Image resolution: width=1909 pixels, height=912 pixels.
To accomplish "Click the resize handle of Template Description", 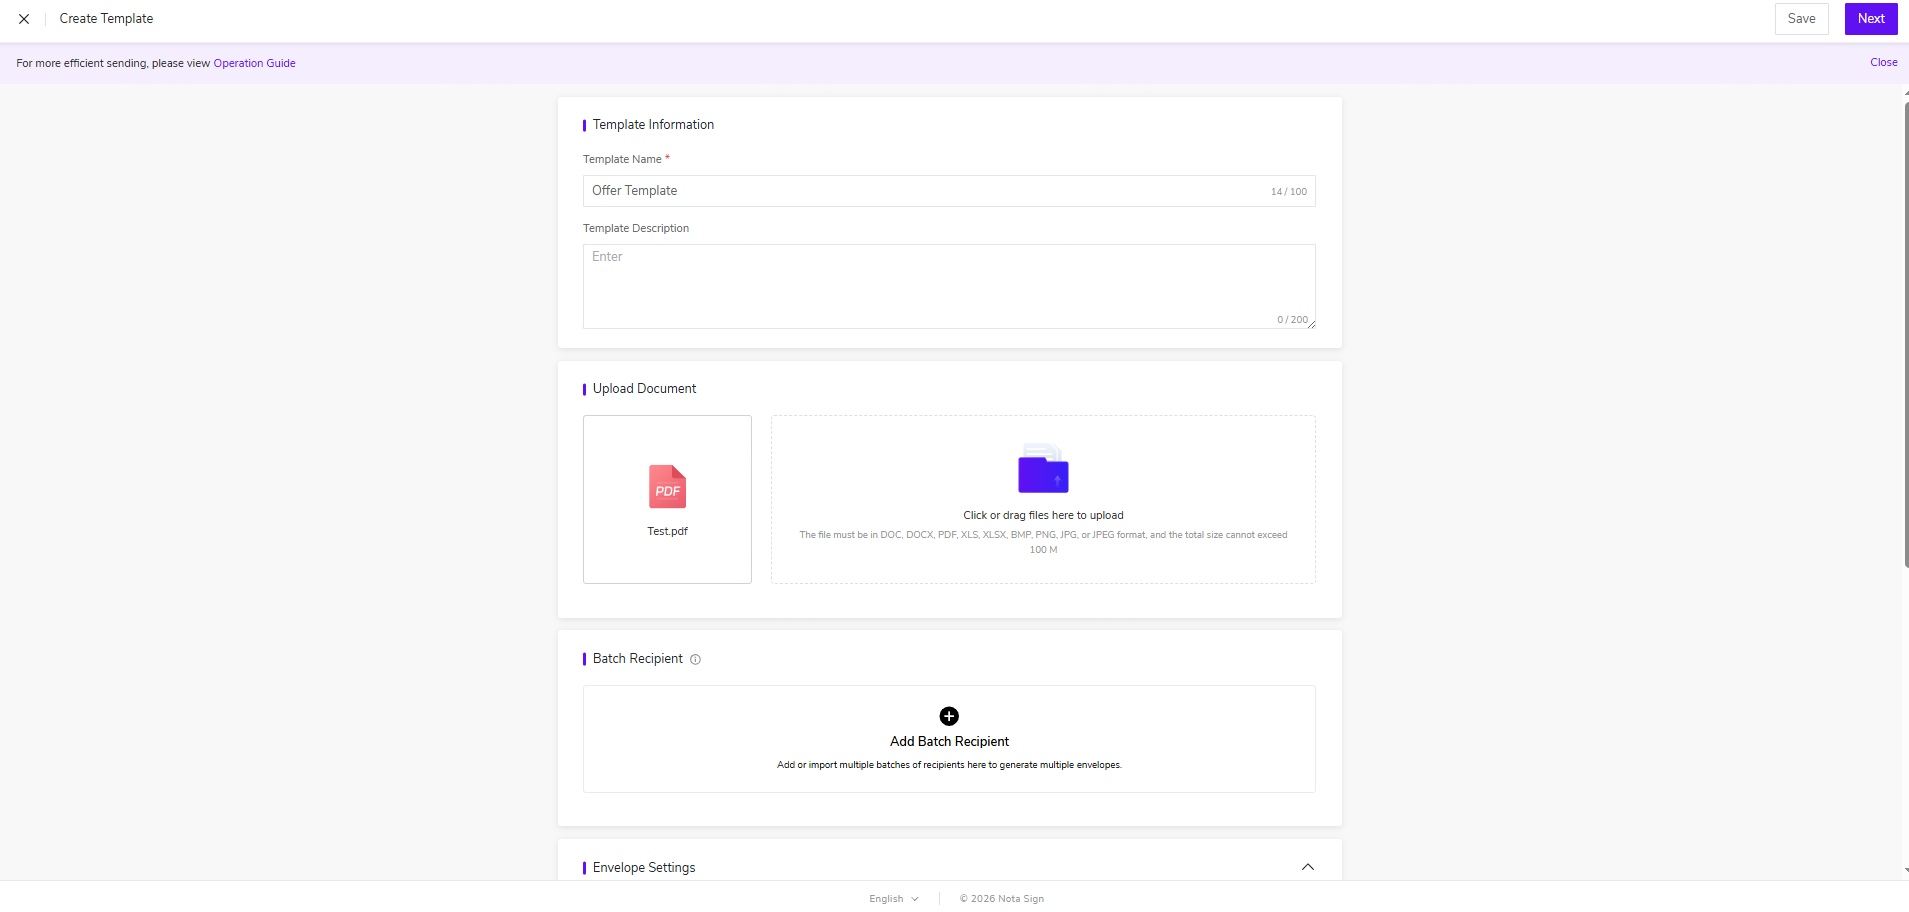I will pos(1311,324).
